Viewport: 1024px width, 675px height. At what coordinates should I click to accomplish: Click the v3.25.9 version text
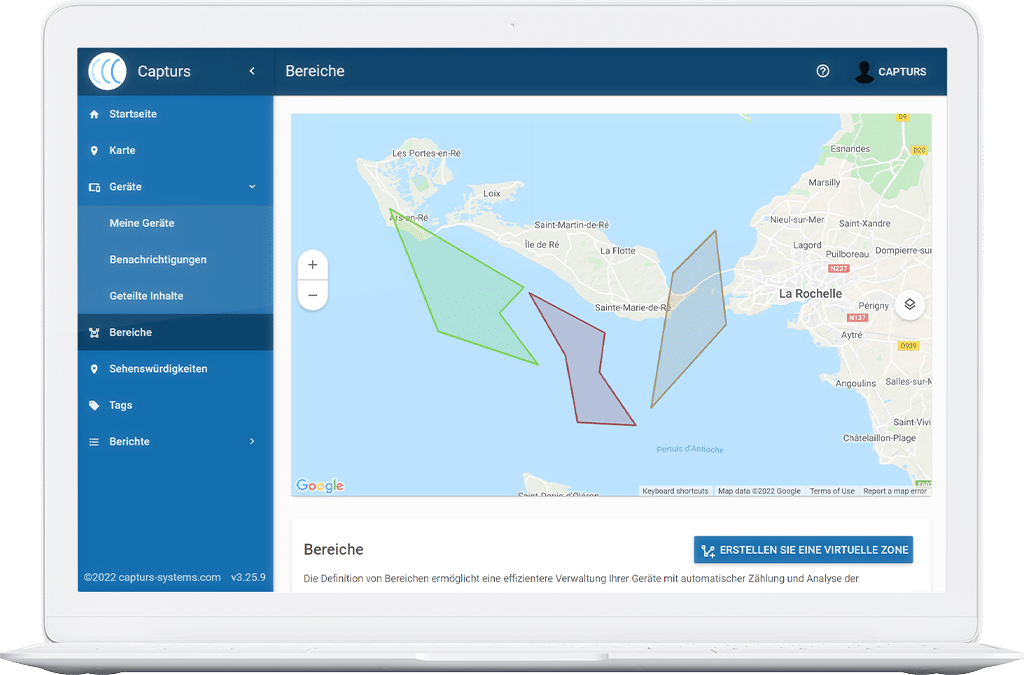pyautogui.click(x=248, y=578)
